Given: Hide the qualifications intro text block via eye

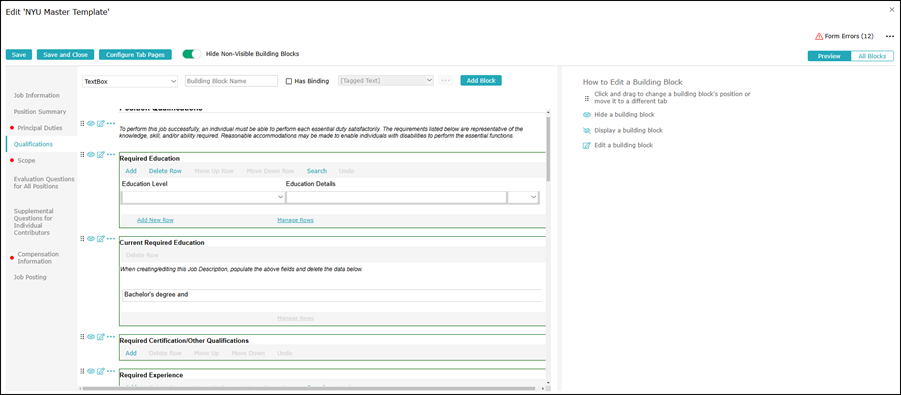Looking at the screenshot, I should click(91, 123).
